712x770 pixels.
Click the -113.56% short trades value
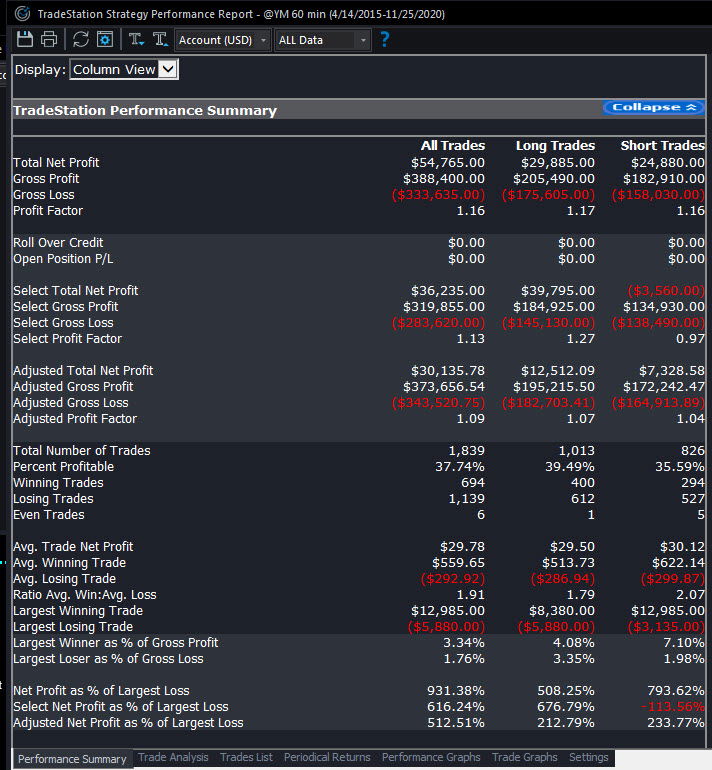pyautogui.click(x=673, y=707)
